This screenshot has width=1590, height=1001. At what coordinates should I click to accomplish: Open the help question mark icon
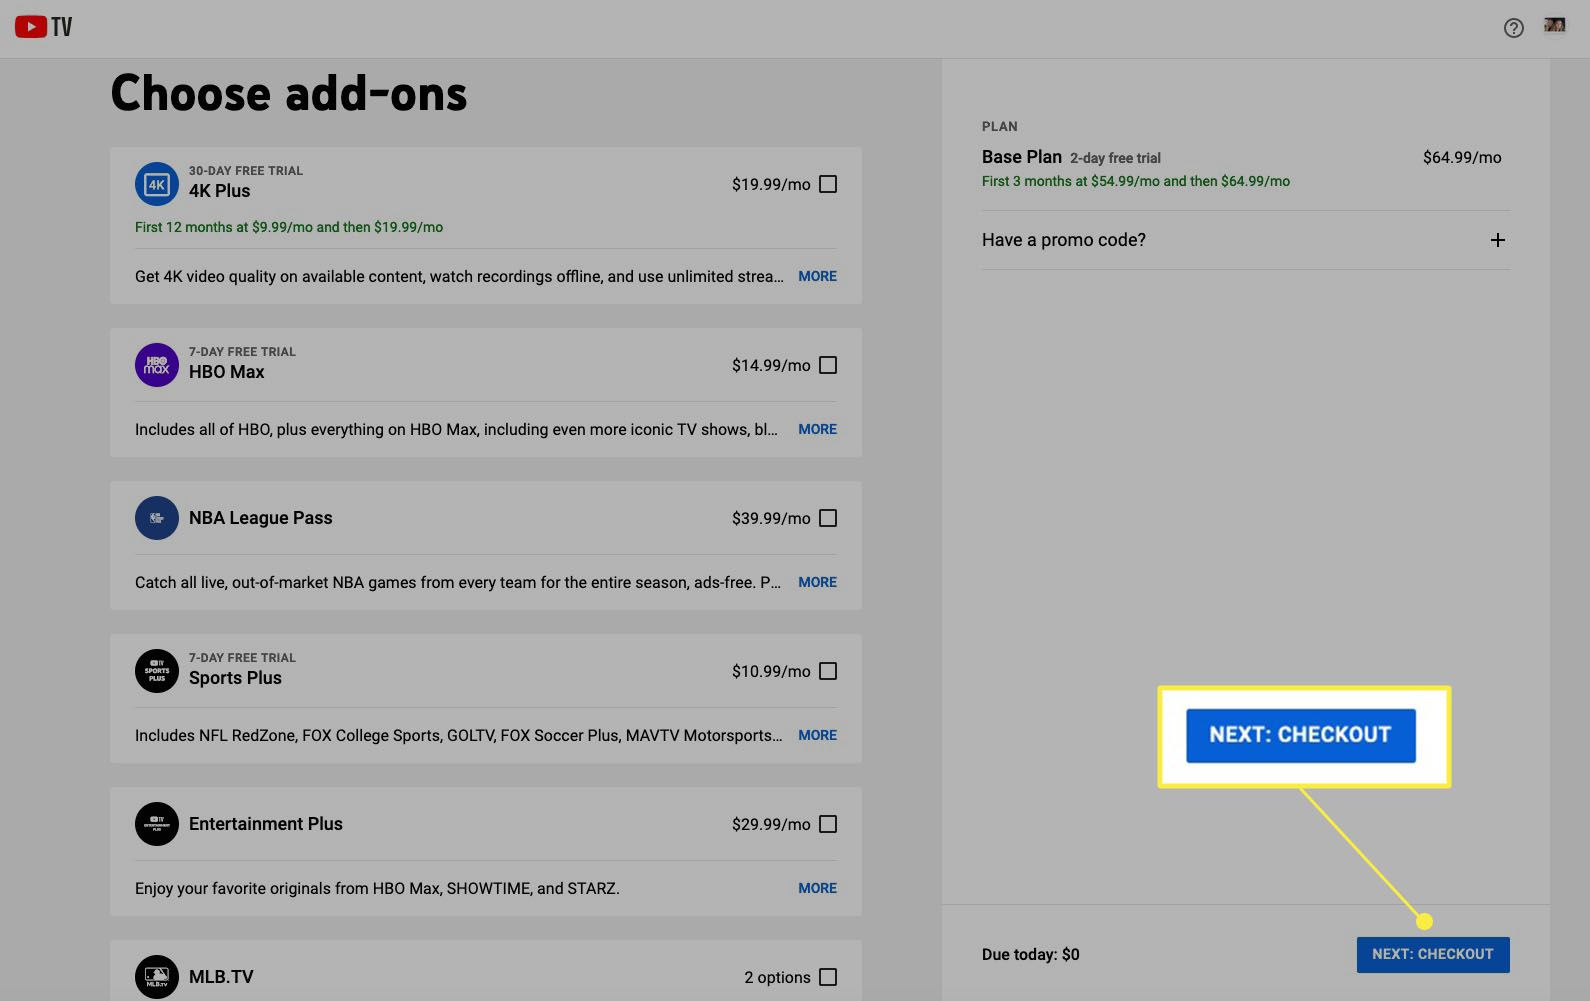(1513, 28)
